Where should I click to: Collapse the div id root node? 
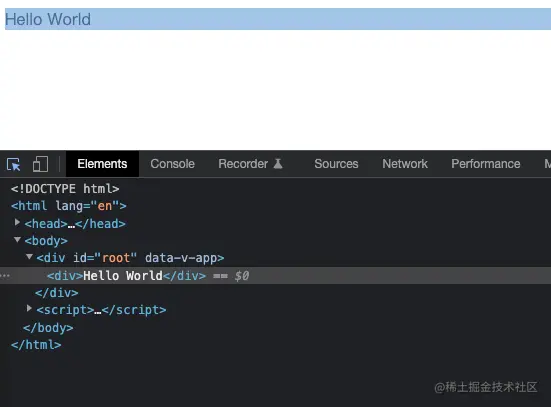pyautogui.click(x=30, y=257)
